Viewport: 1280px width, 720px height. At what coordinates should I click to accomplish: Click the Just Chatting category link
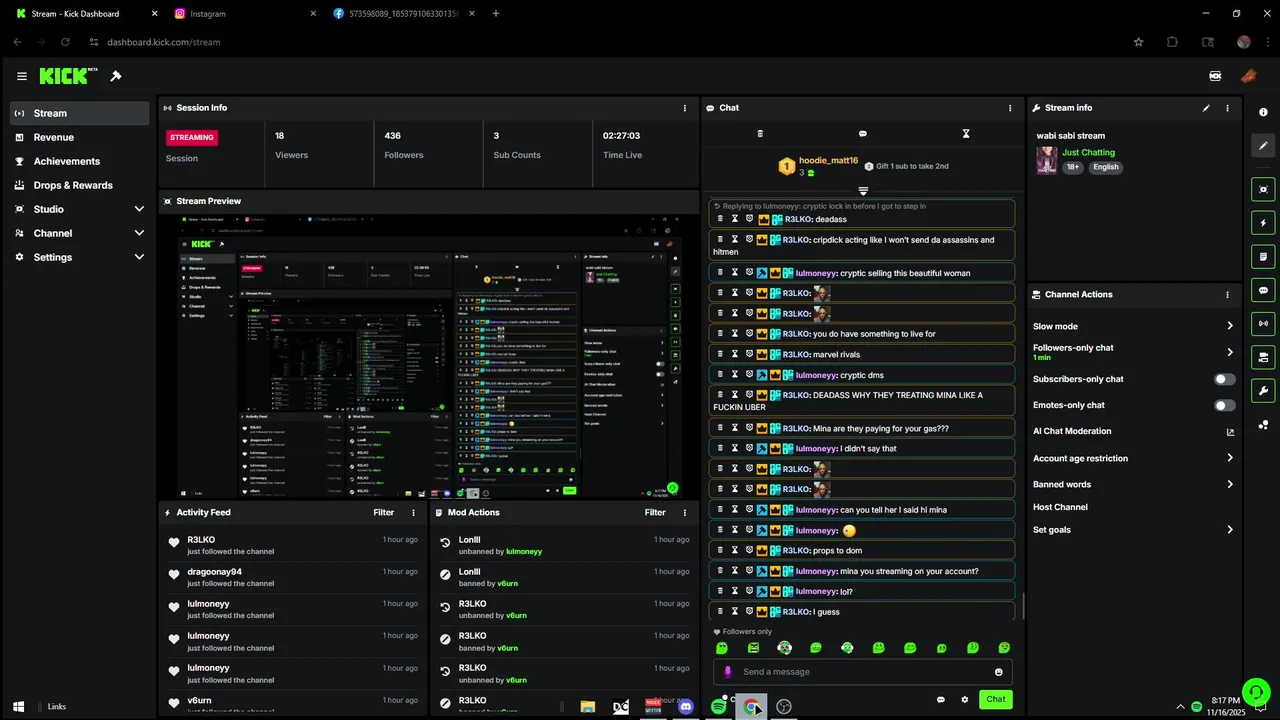coord(1088,152)
